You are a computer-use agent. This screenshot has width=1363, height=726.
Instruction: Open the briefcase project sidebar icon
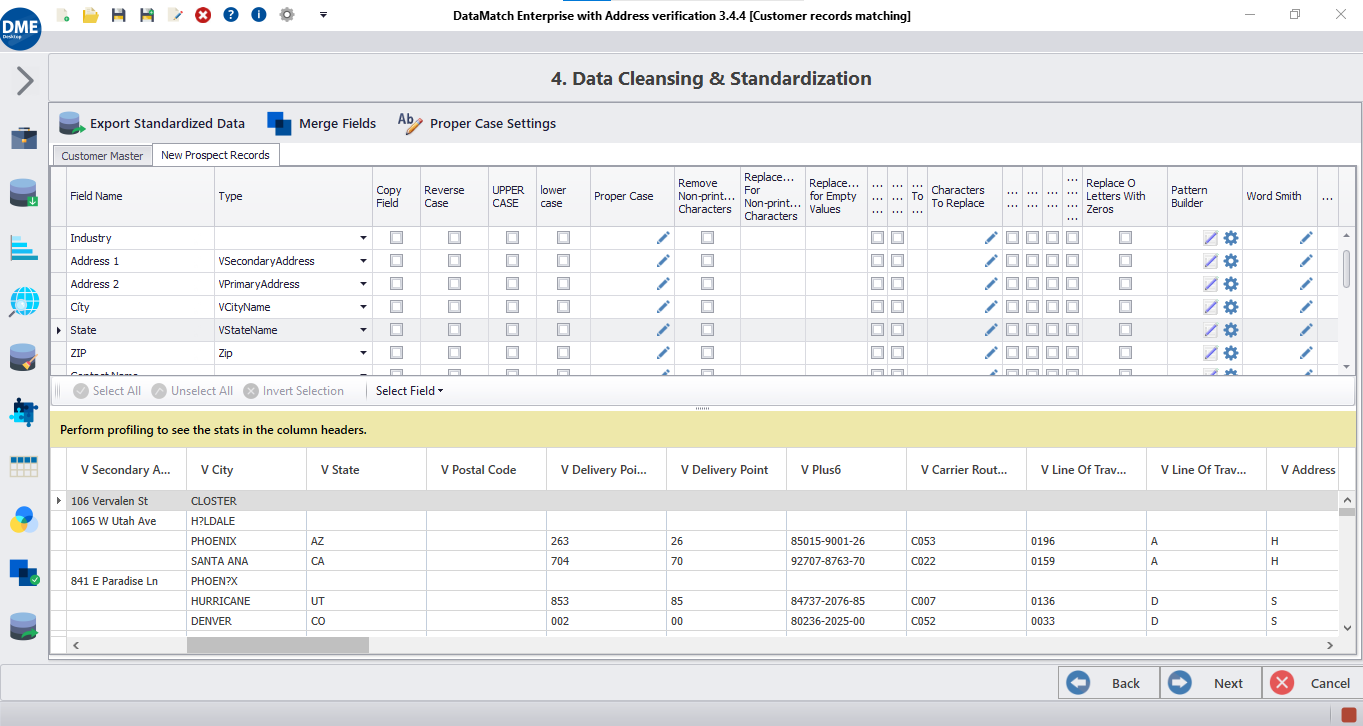point(24,138)
